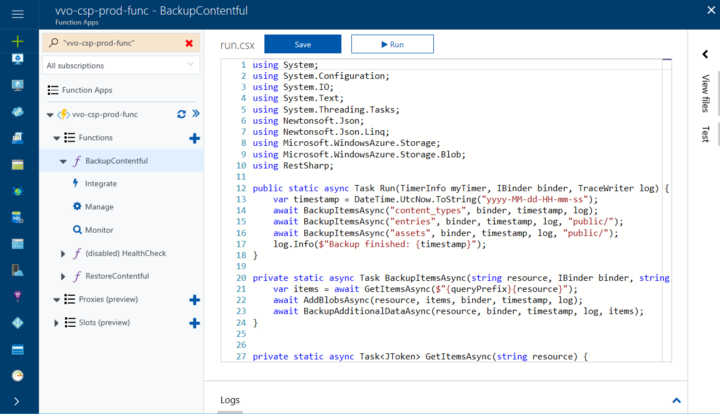
Task: Click the double chevron beside vvo-csp-prod-func
Action: (196, 113)
